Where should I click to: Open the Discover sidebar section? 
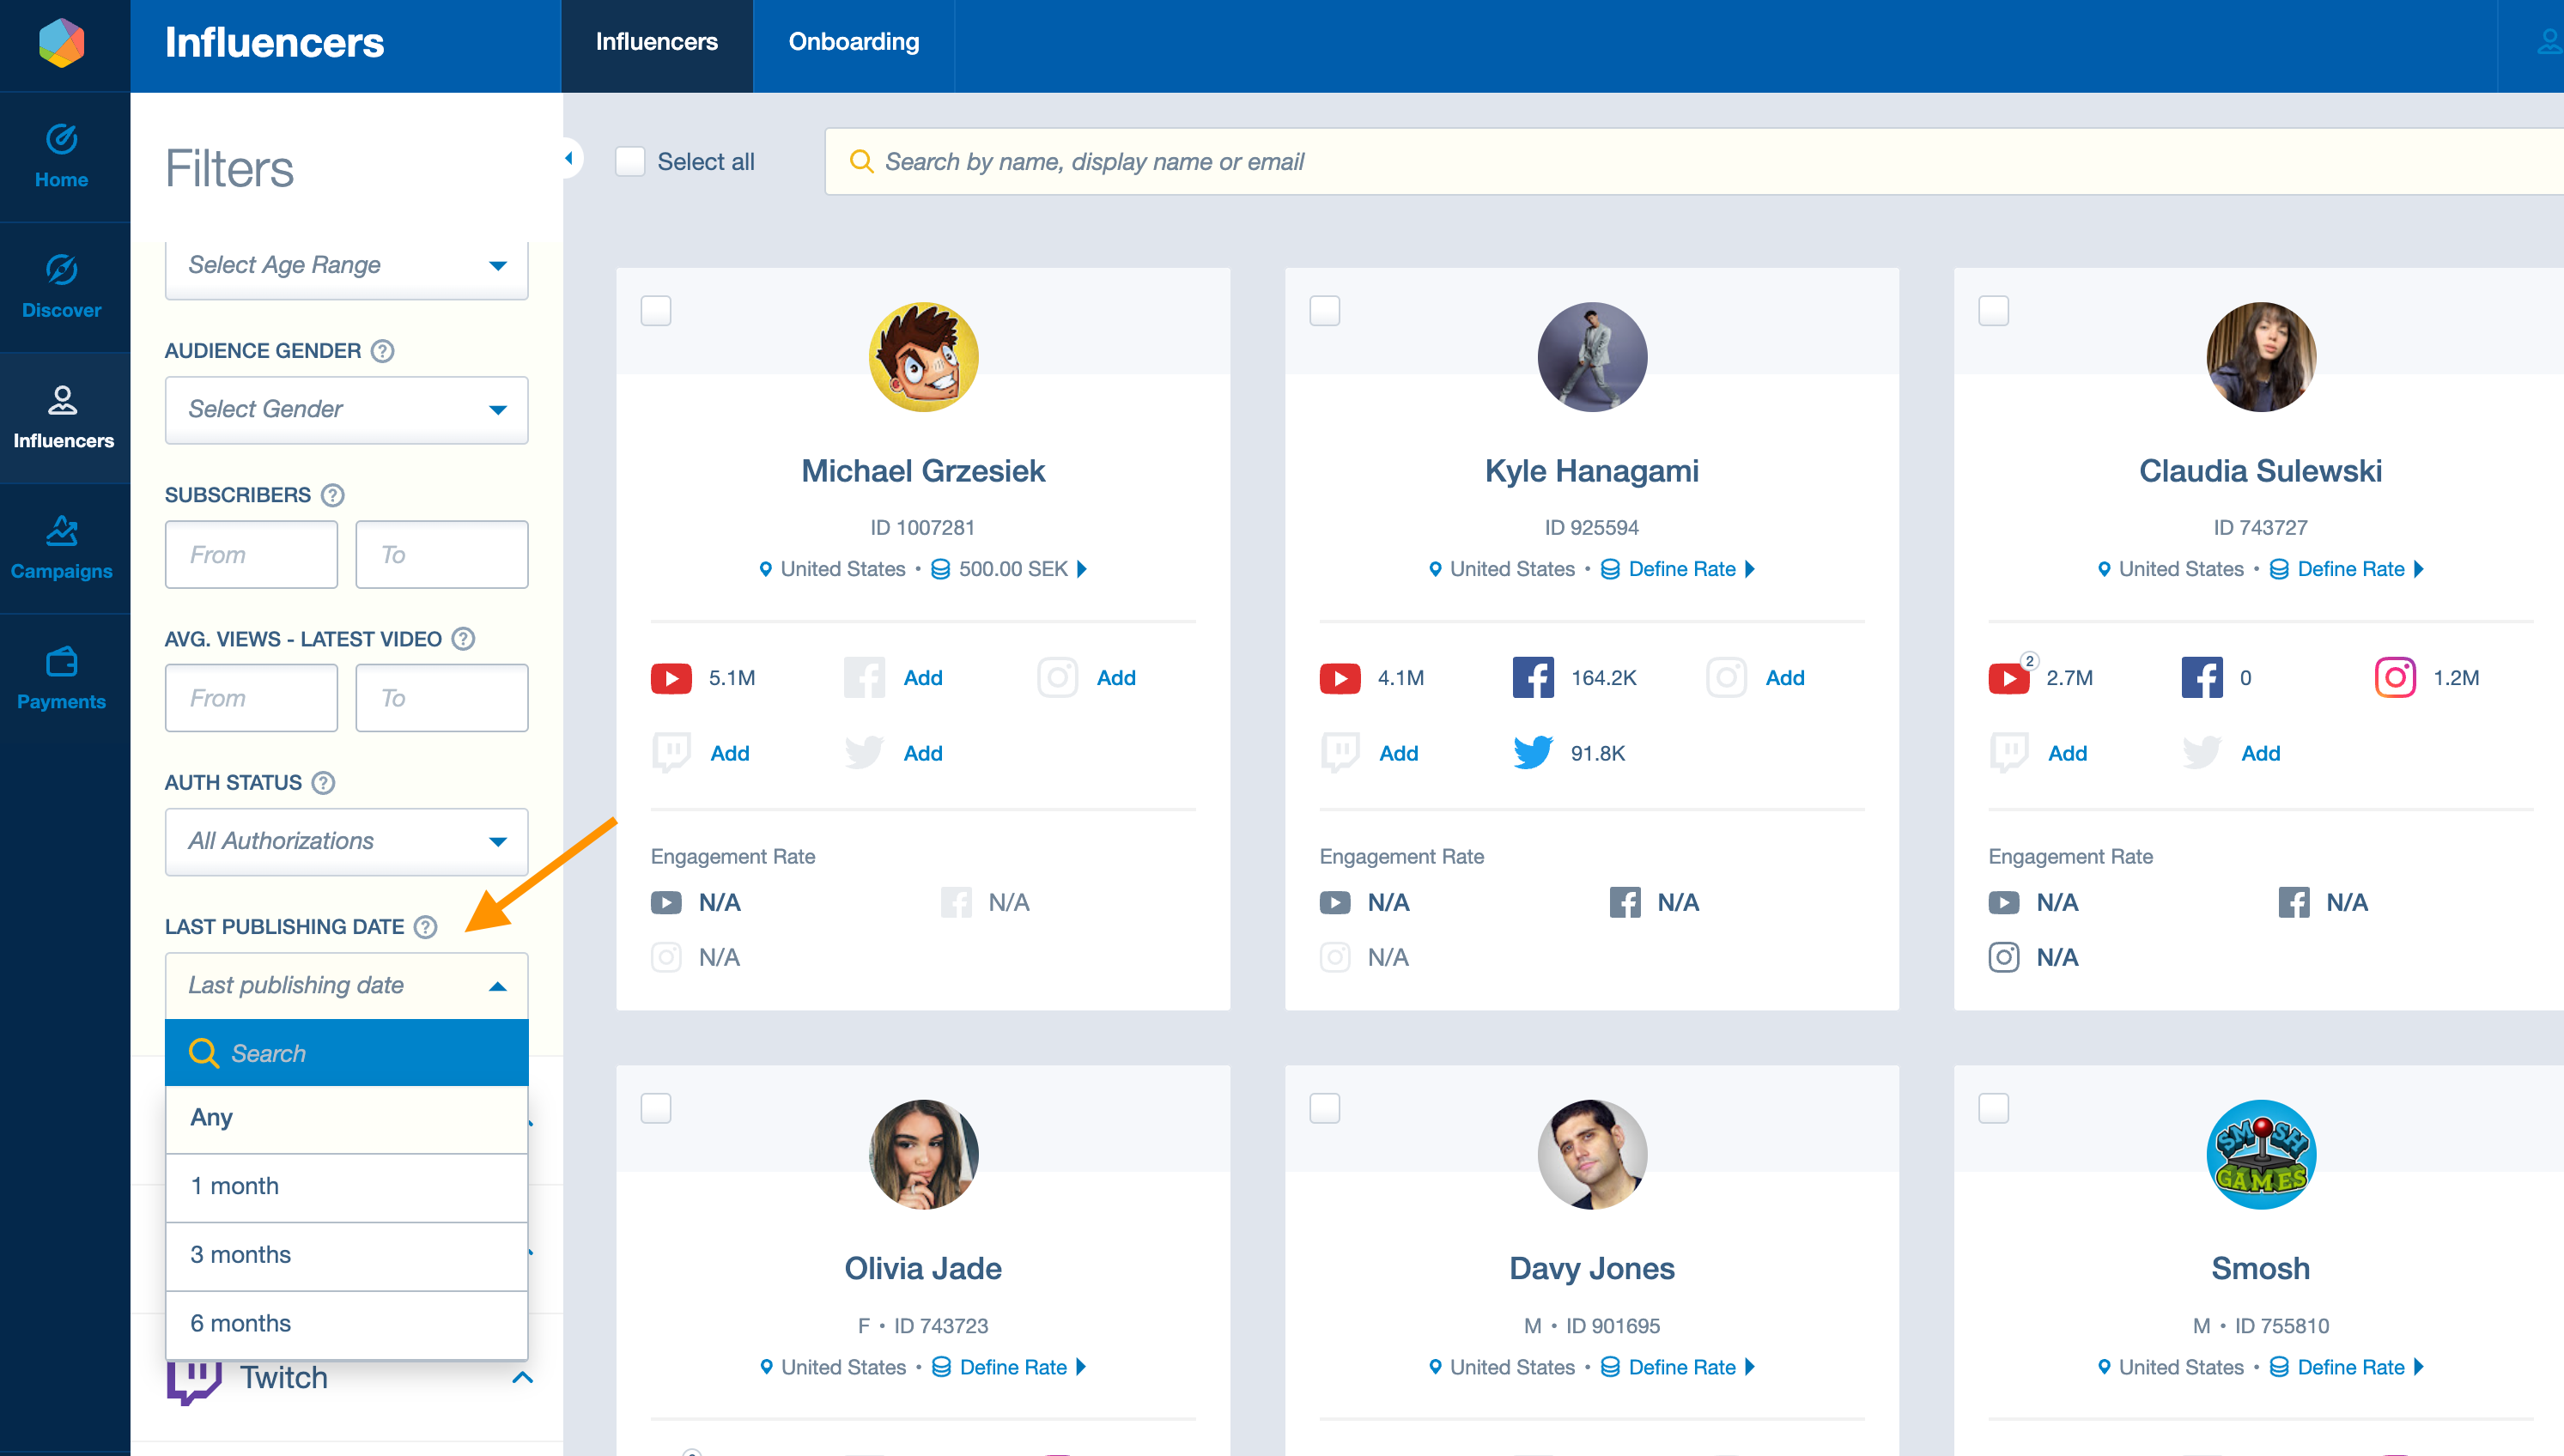point(62,287)
